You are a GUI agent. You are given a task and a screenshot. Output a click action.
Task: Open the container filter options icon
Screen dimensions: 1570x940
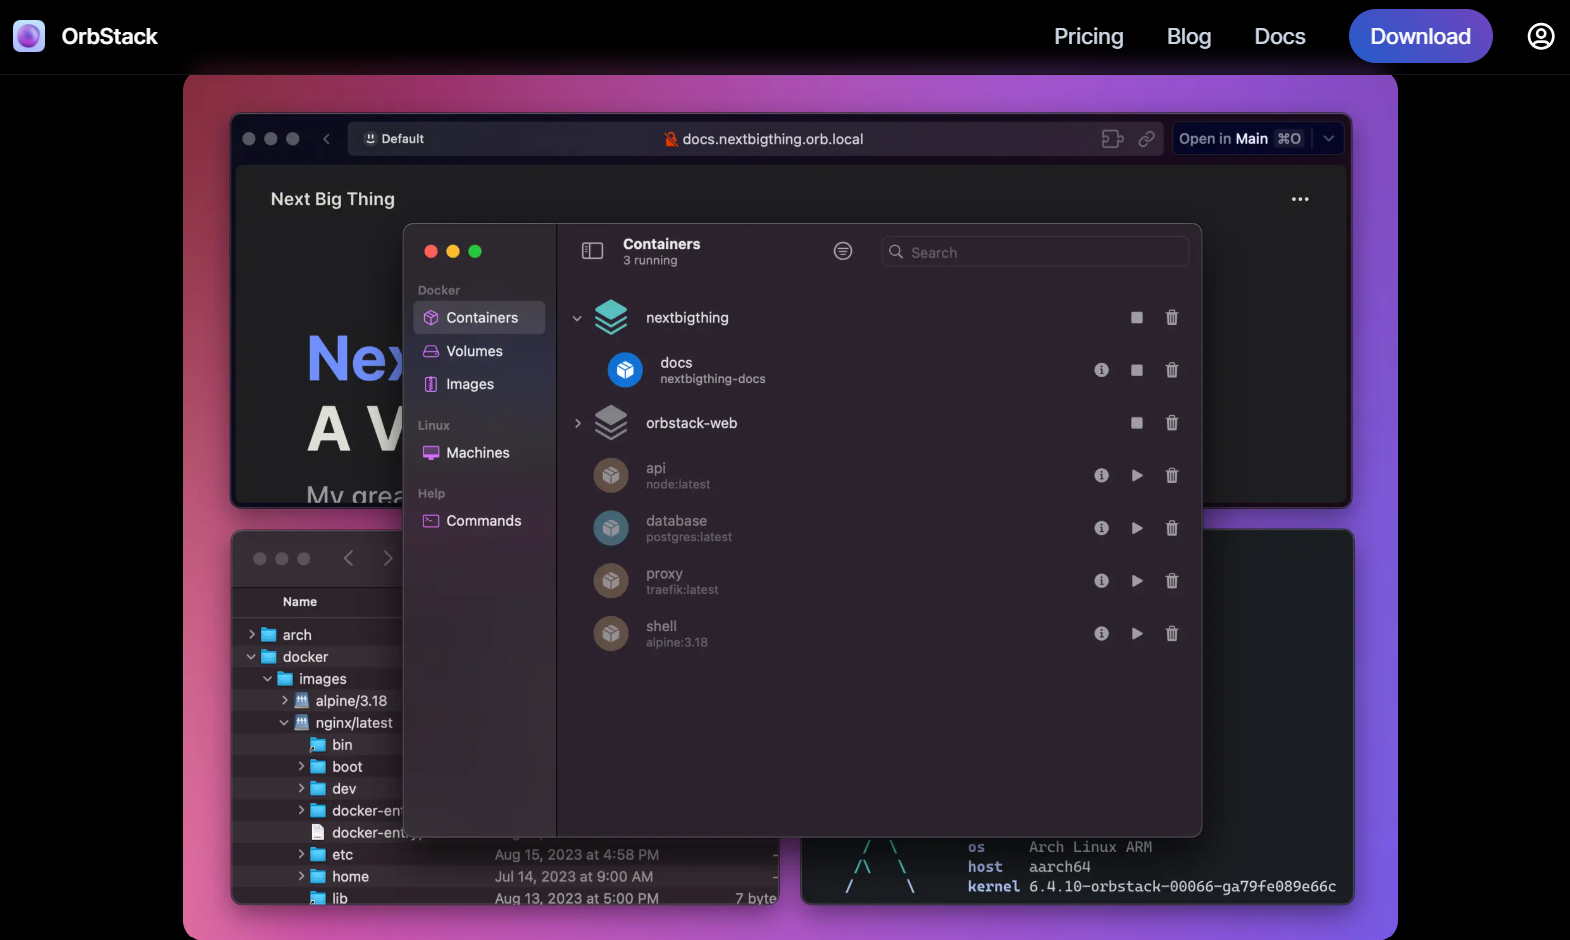tap(843, 251)
